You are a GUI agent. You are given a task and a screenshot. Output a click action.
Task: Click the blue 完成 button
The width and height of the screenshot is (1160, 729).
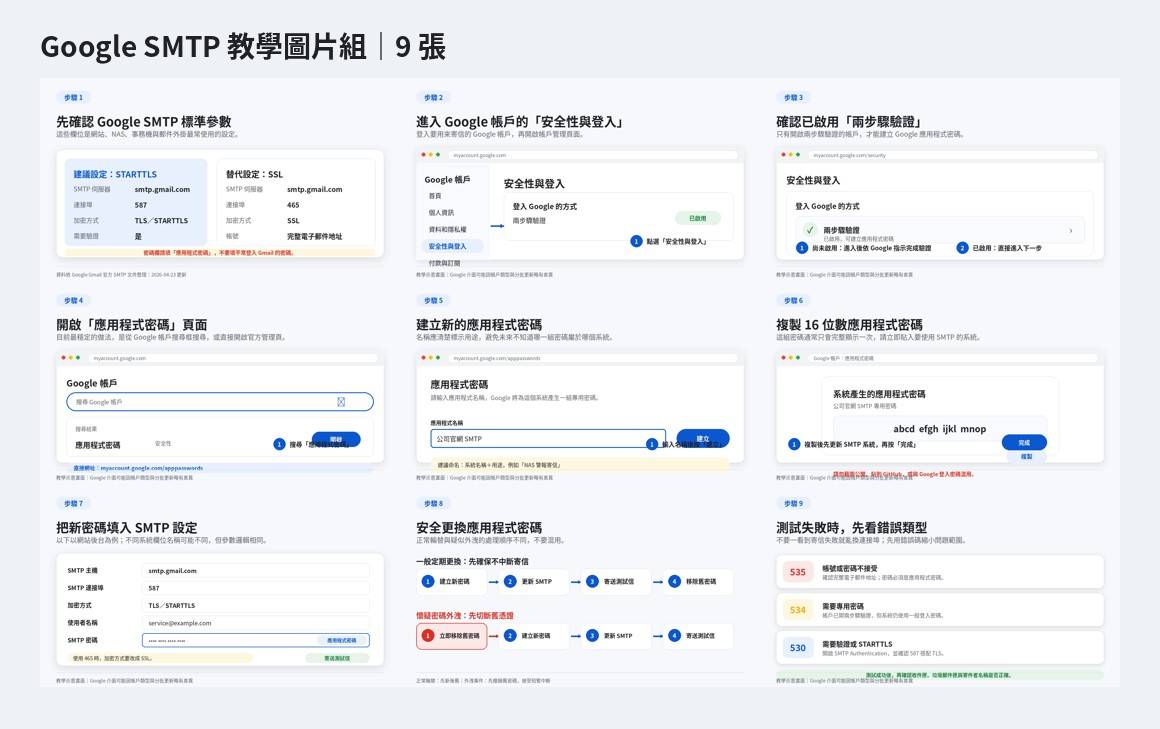point(1024,443)
